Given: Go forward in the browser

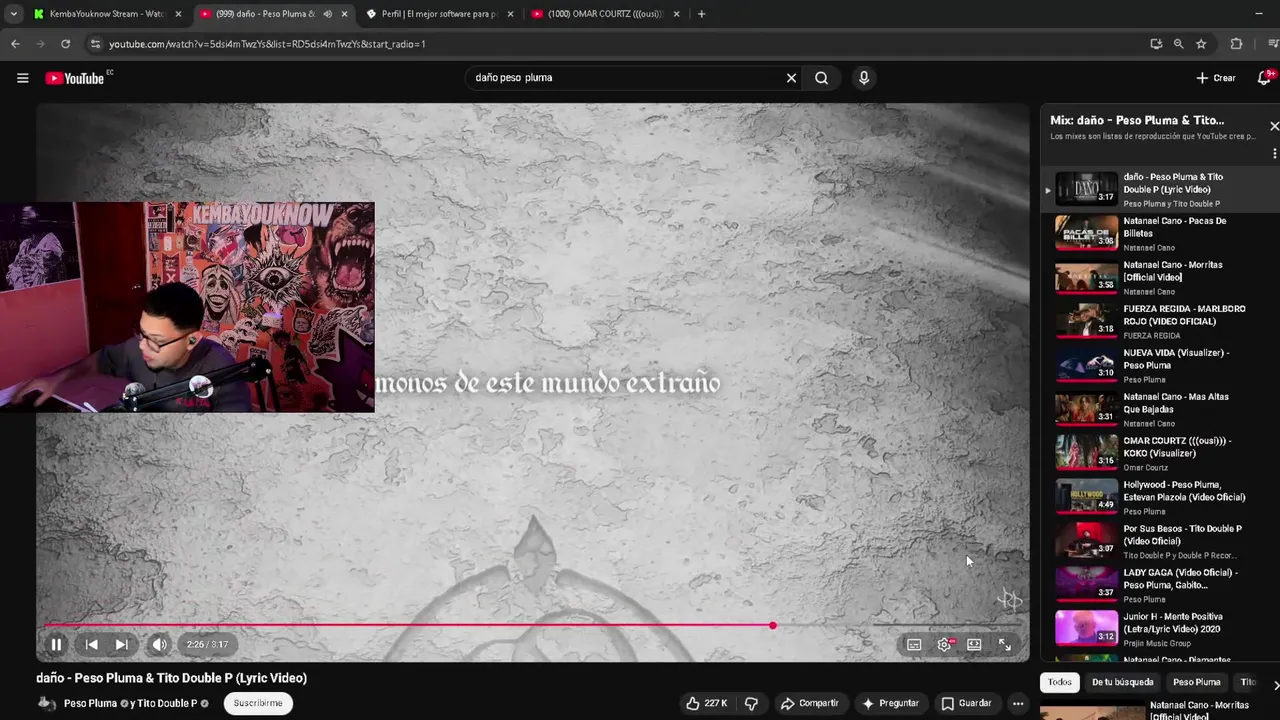Looking at the screenshot, I should (x=40, y=44).
